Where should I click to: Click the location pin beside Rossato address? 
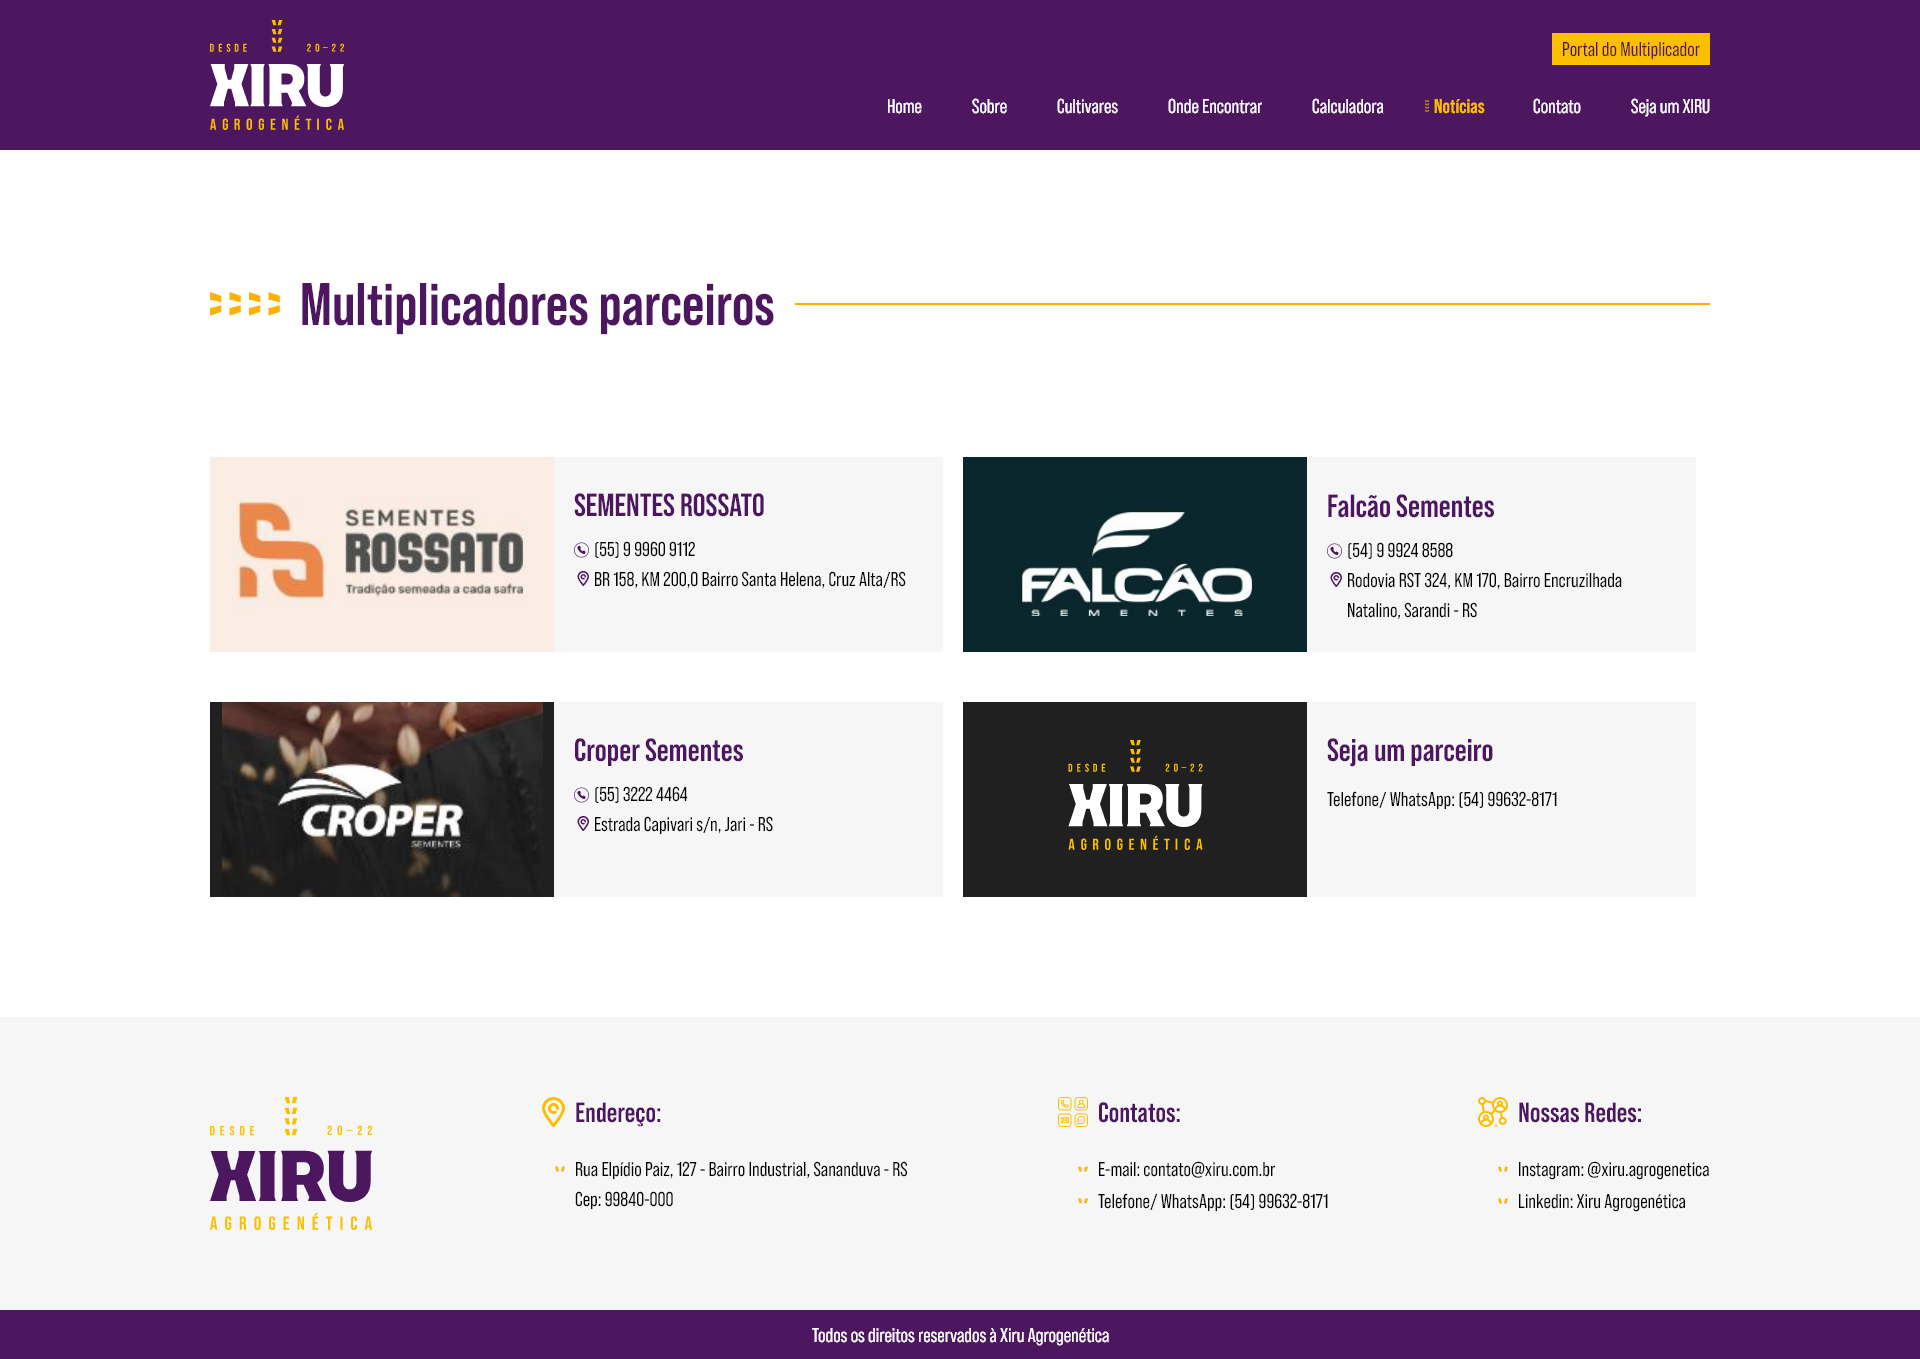pyautogui.click(x=583, y=579)
